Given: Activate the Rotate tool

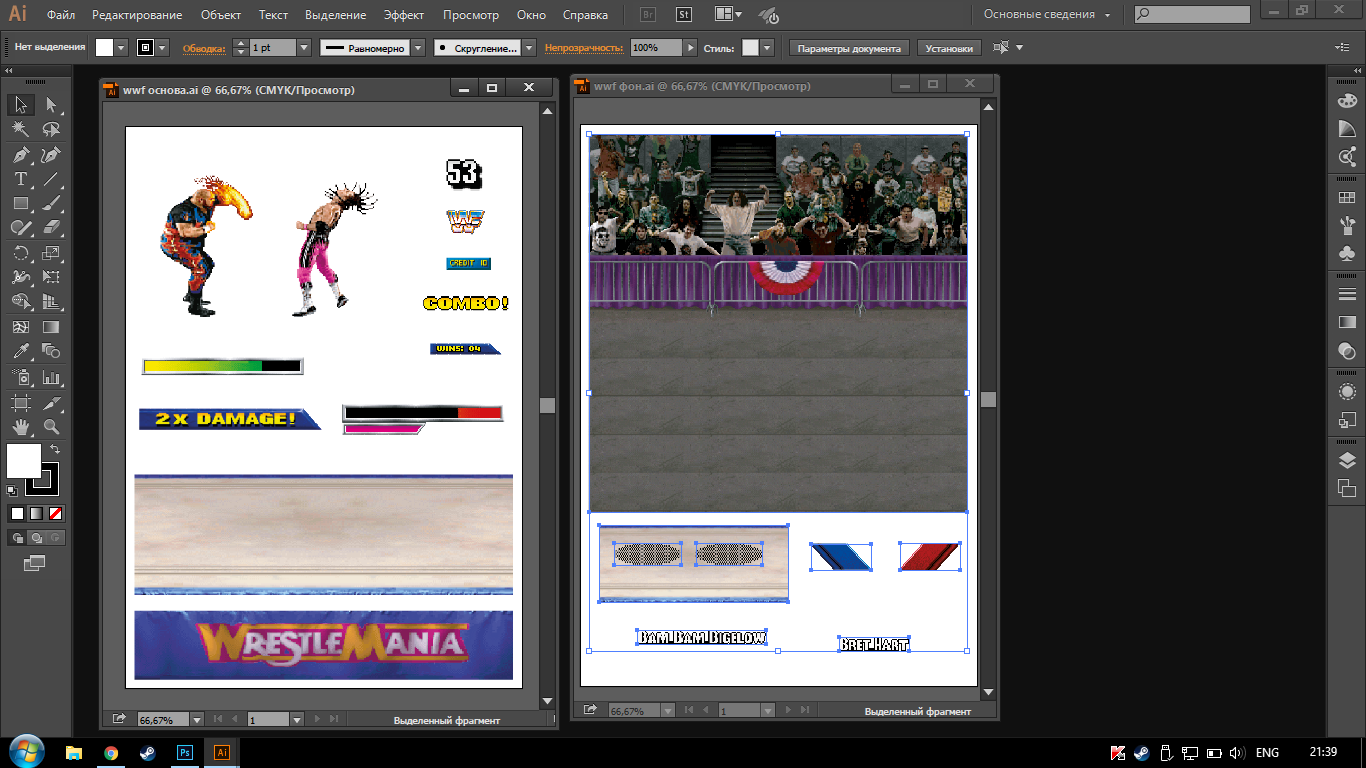Looking at the screenshot, I should (x=21, y=253).
